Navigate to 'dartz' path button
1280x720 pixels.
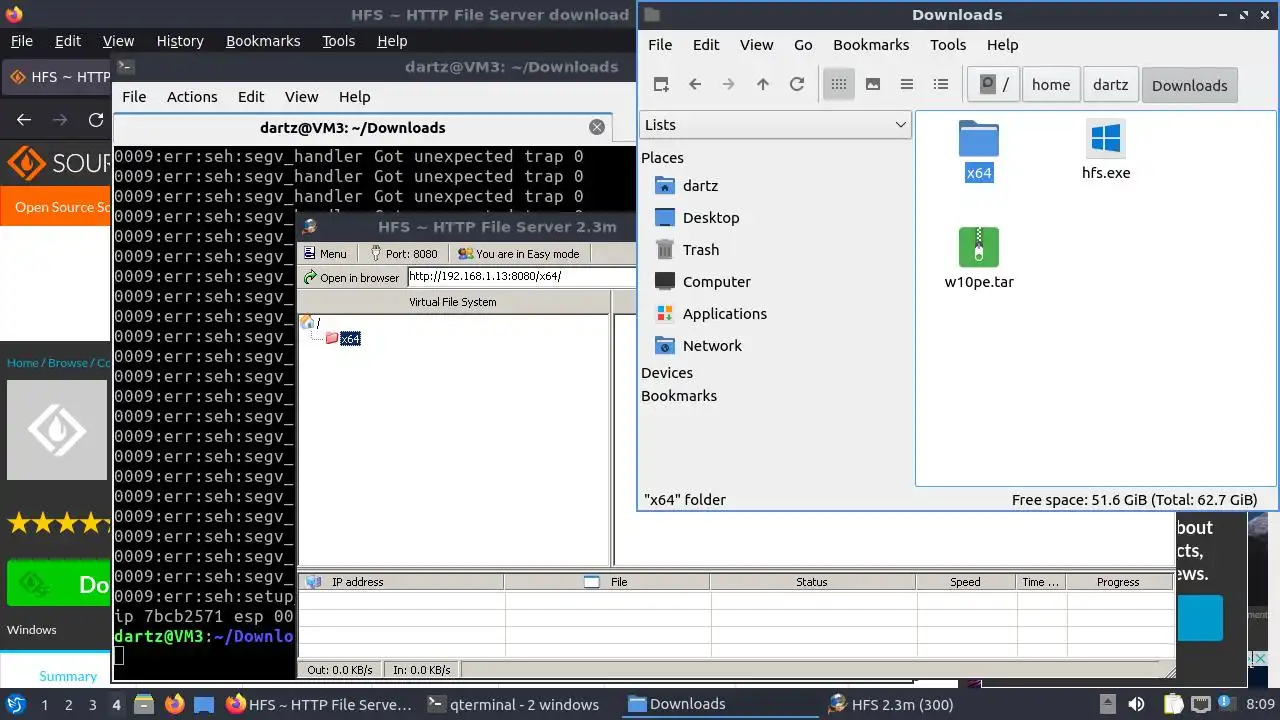[x=1110, y=85]
